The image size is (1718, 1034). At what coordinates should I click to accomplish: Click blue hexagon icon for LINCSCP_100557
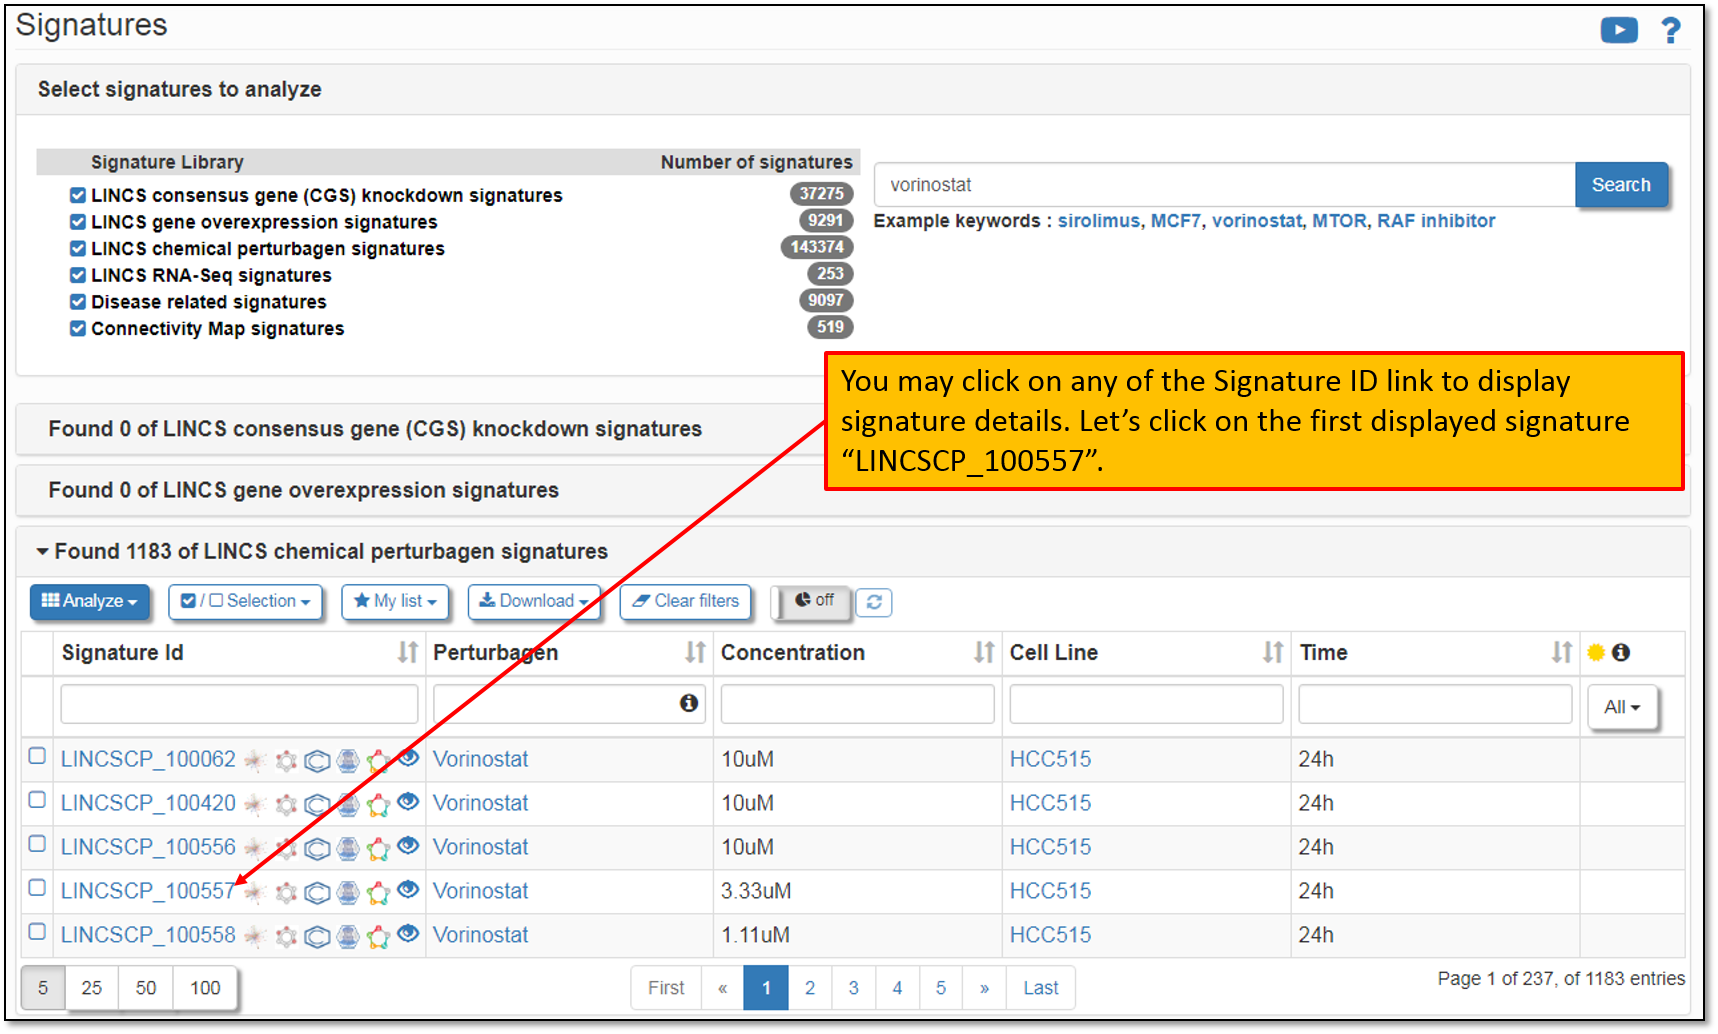[x=348, y=893]
